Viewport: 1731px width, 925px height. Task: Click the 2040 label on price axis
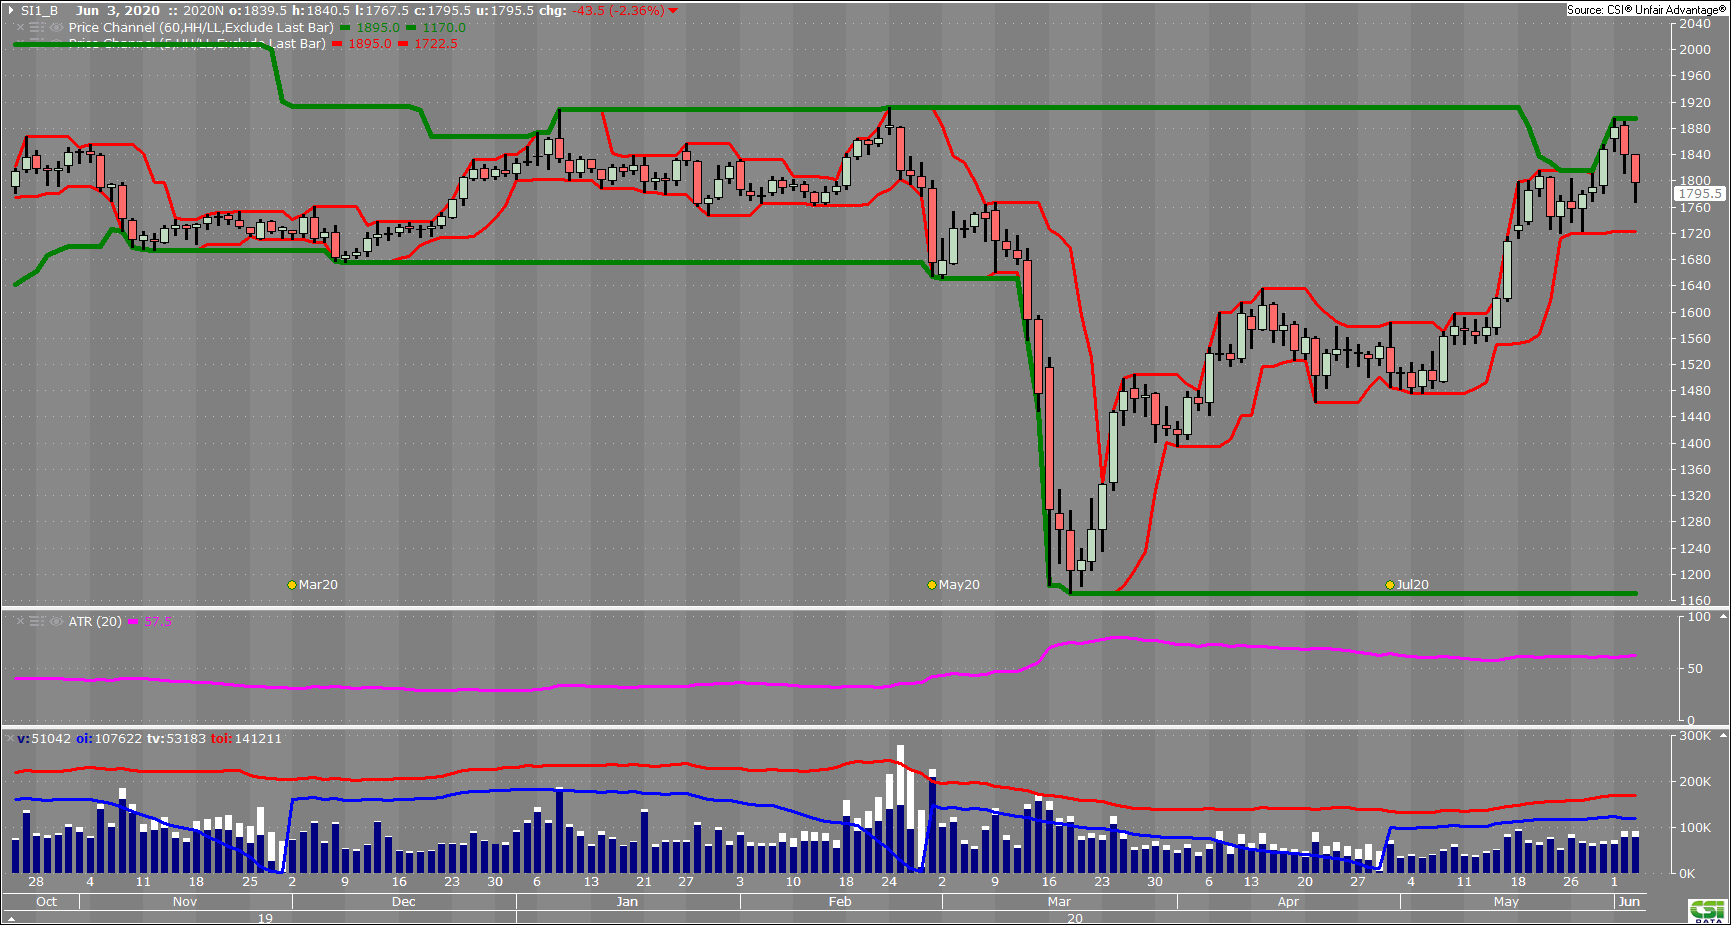tap(1695, 24)
